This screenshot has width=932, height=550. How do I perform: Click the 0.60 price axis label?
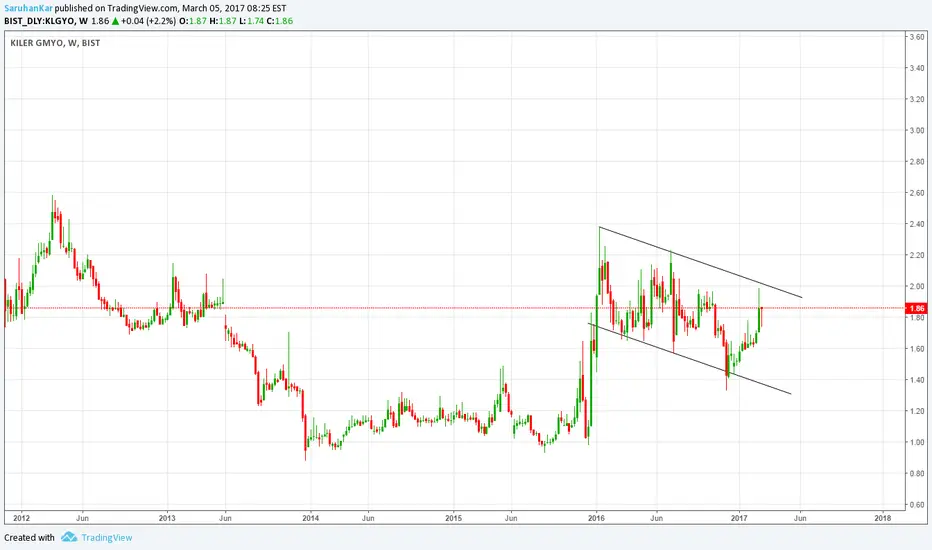917,505
